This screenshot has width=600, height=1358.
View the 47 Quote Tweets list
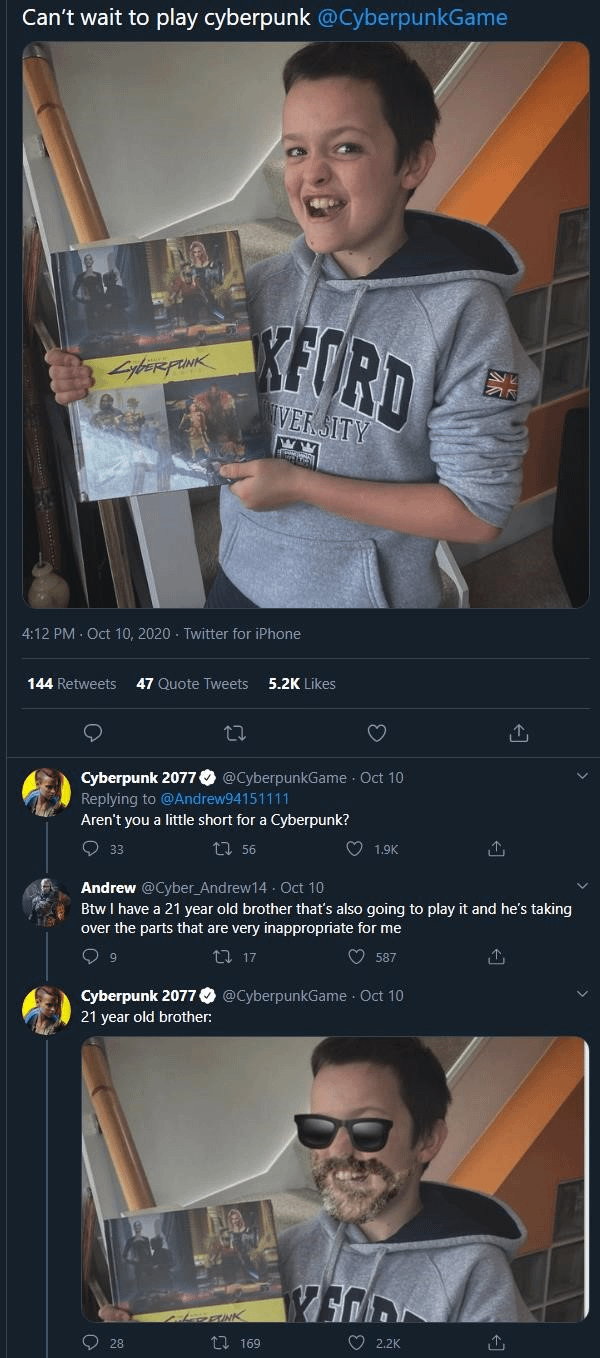[x=192, y=684]
